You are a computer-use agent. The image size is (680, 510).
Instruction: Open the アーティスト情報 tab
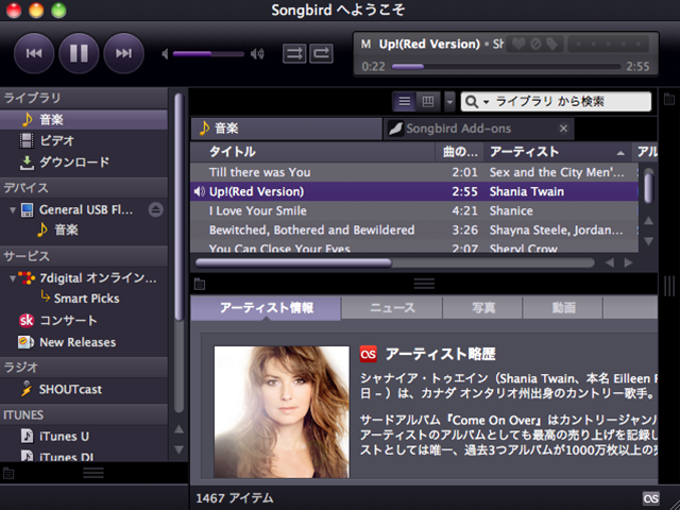tap(266, 308)
